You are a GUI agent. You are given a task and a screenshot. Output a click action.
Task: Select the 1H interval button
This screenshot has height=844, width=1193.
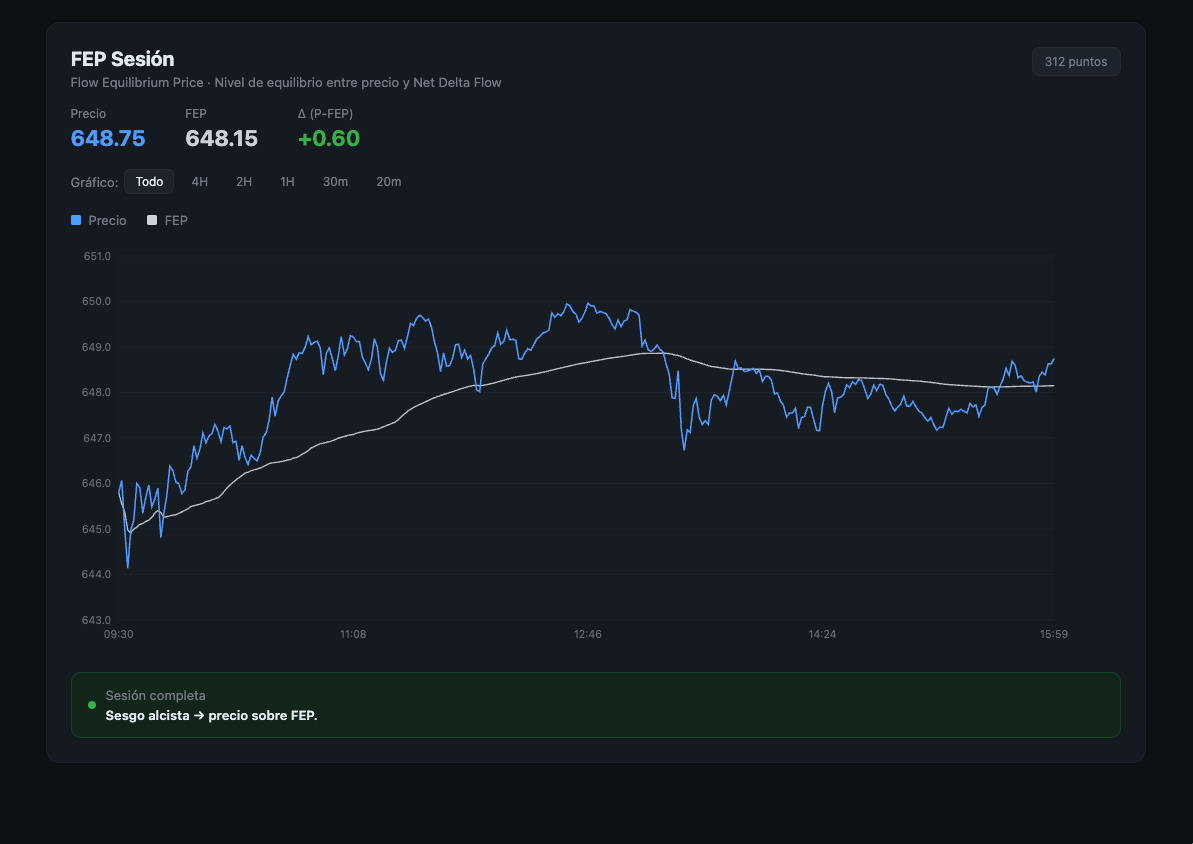click(287, 182)
